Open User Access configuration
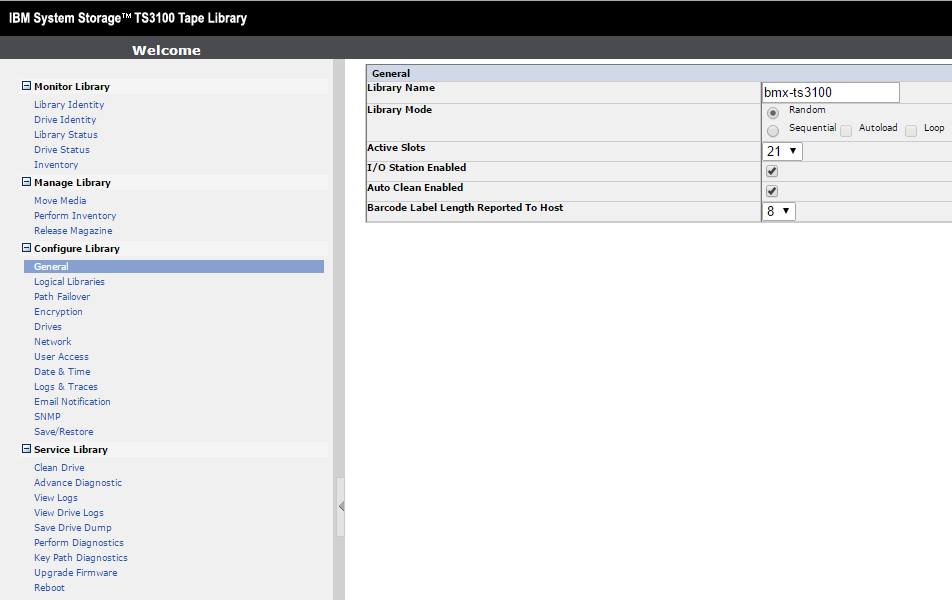Viewport: 952px width, 600px height. (x=61, y=356)
